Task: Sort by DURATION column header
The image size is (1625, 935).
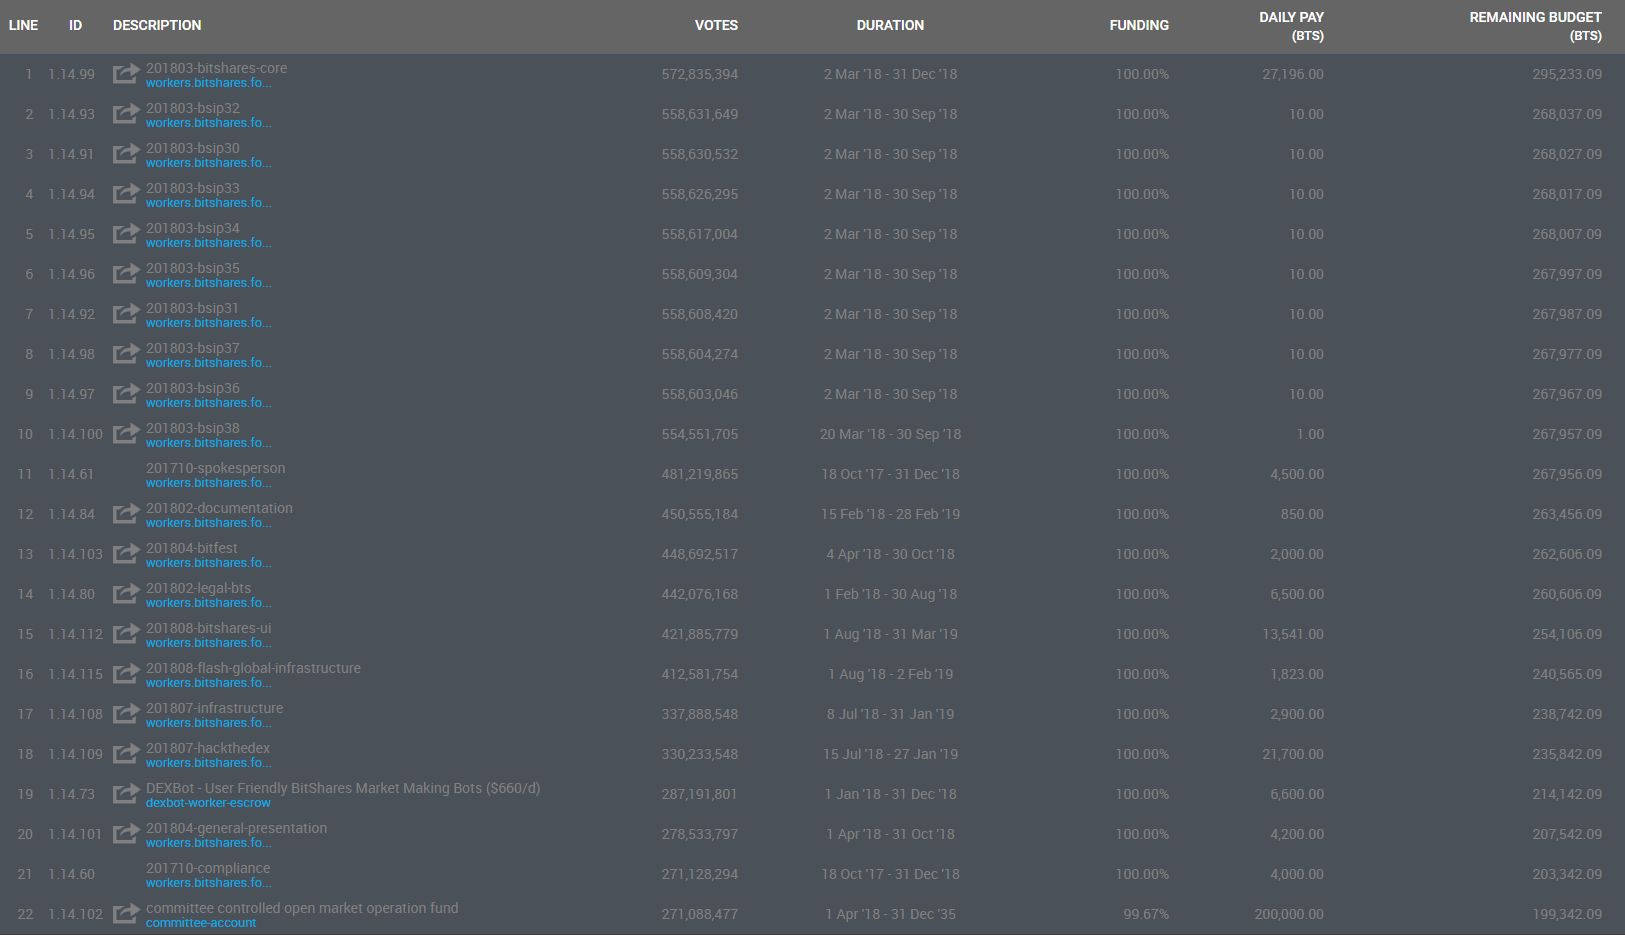Action: 890,25
